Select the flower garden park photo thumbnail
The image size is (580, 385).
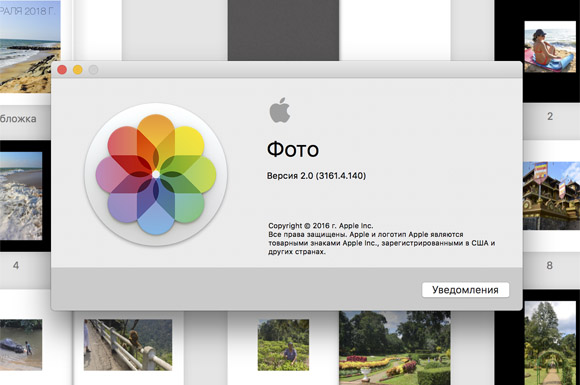395,348
